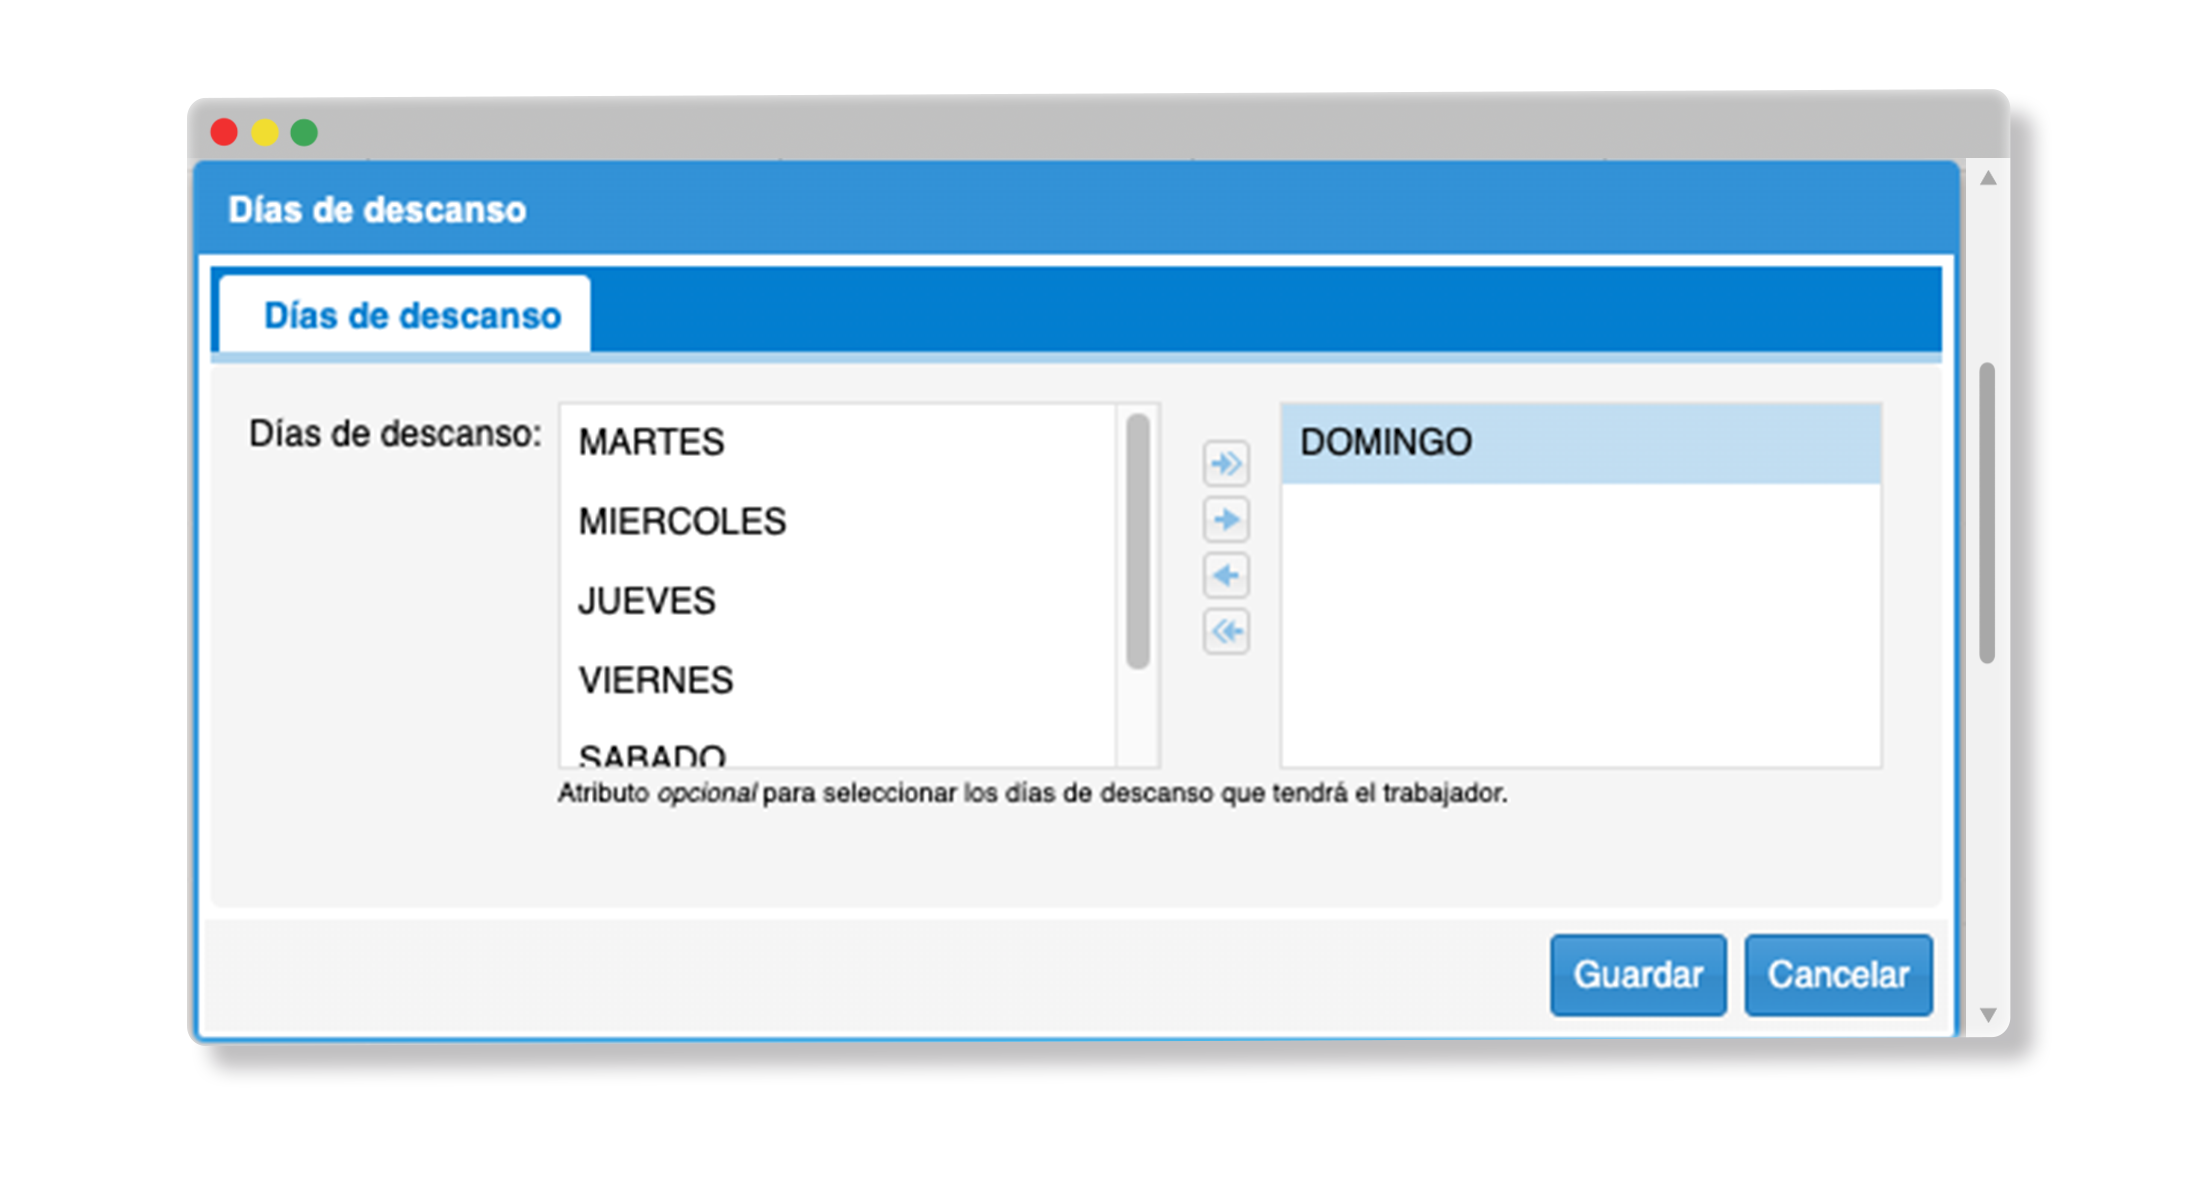Click the yellow minimize window dot
Viewport: 2194px width, 1181px height.
(x=264, y=132)
